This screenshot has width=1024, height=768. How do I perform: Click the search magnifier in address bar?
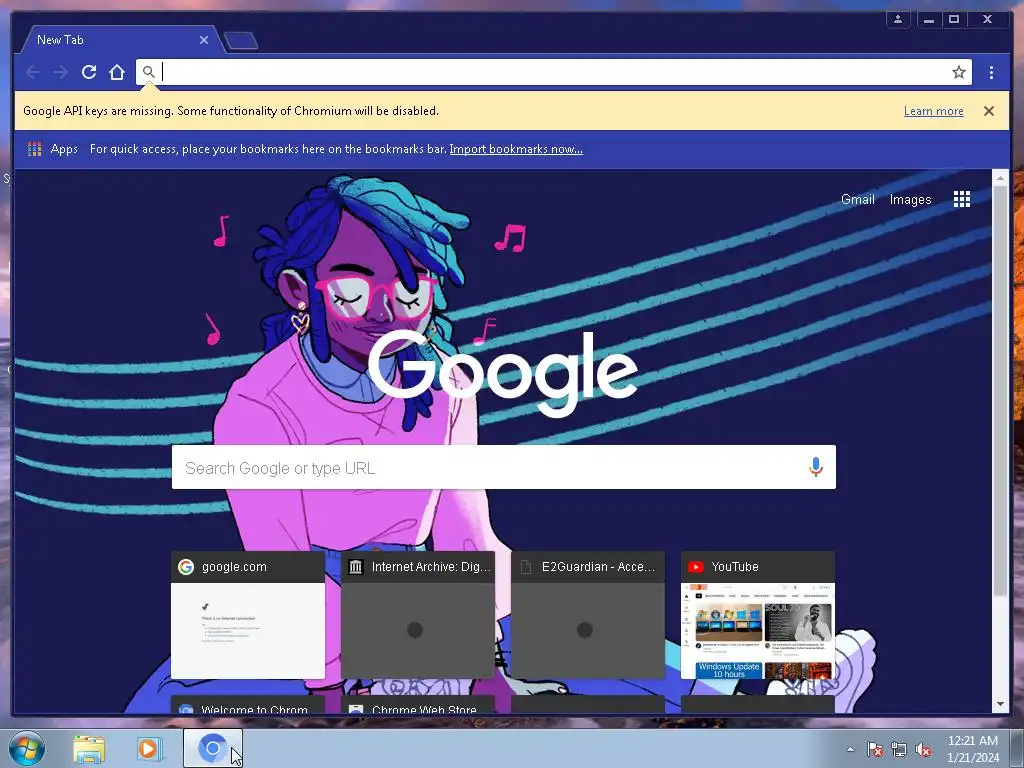(x=149, y=72)
